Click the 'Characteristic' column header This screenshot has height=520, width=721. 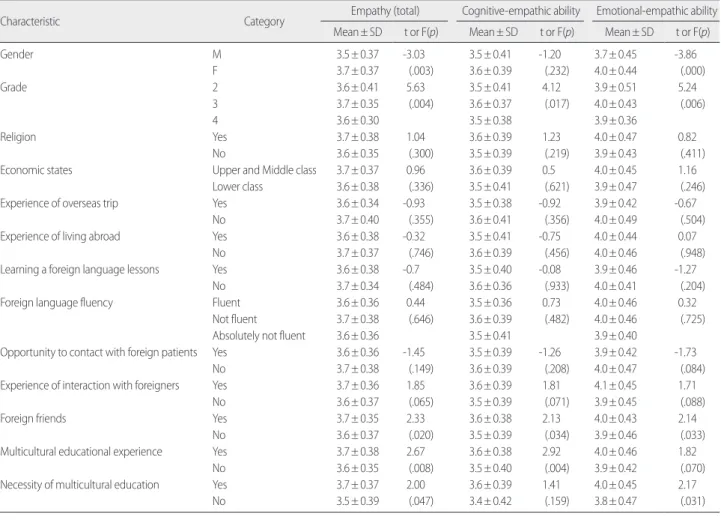[30, 22]
